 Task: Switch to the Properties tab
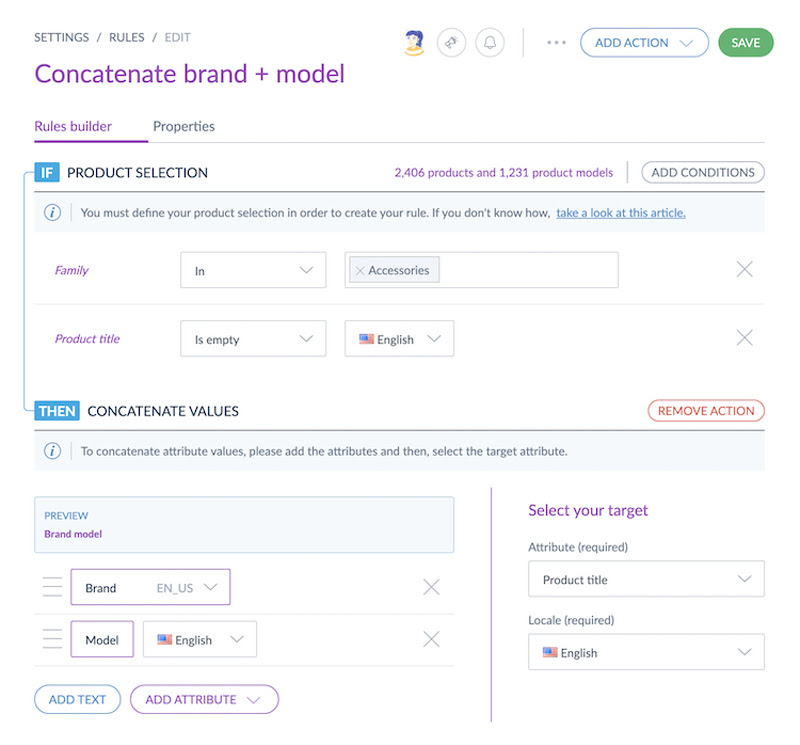click(184, 126)
